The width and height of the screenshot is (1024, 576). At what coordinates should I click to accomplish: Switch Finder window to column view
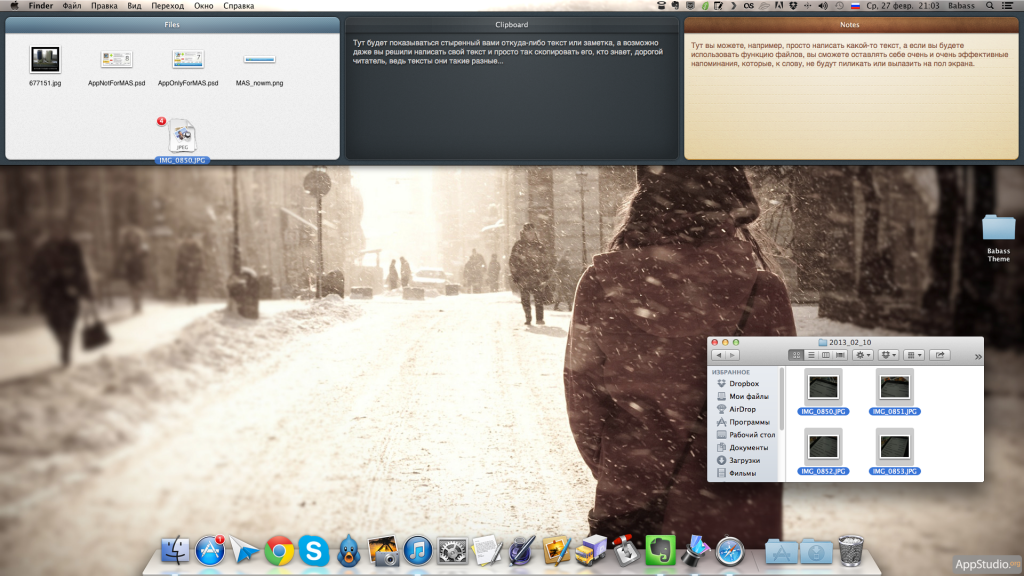(825, 355)
